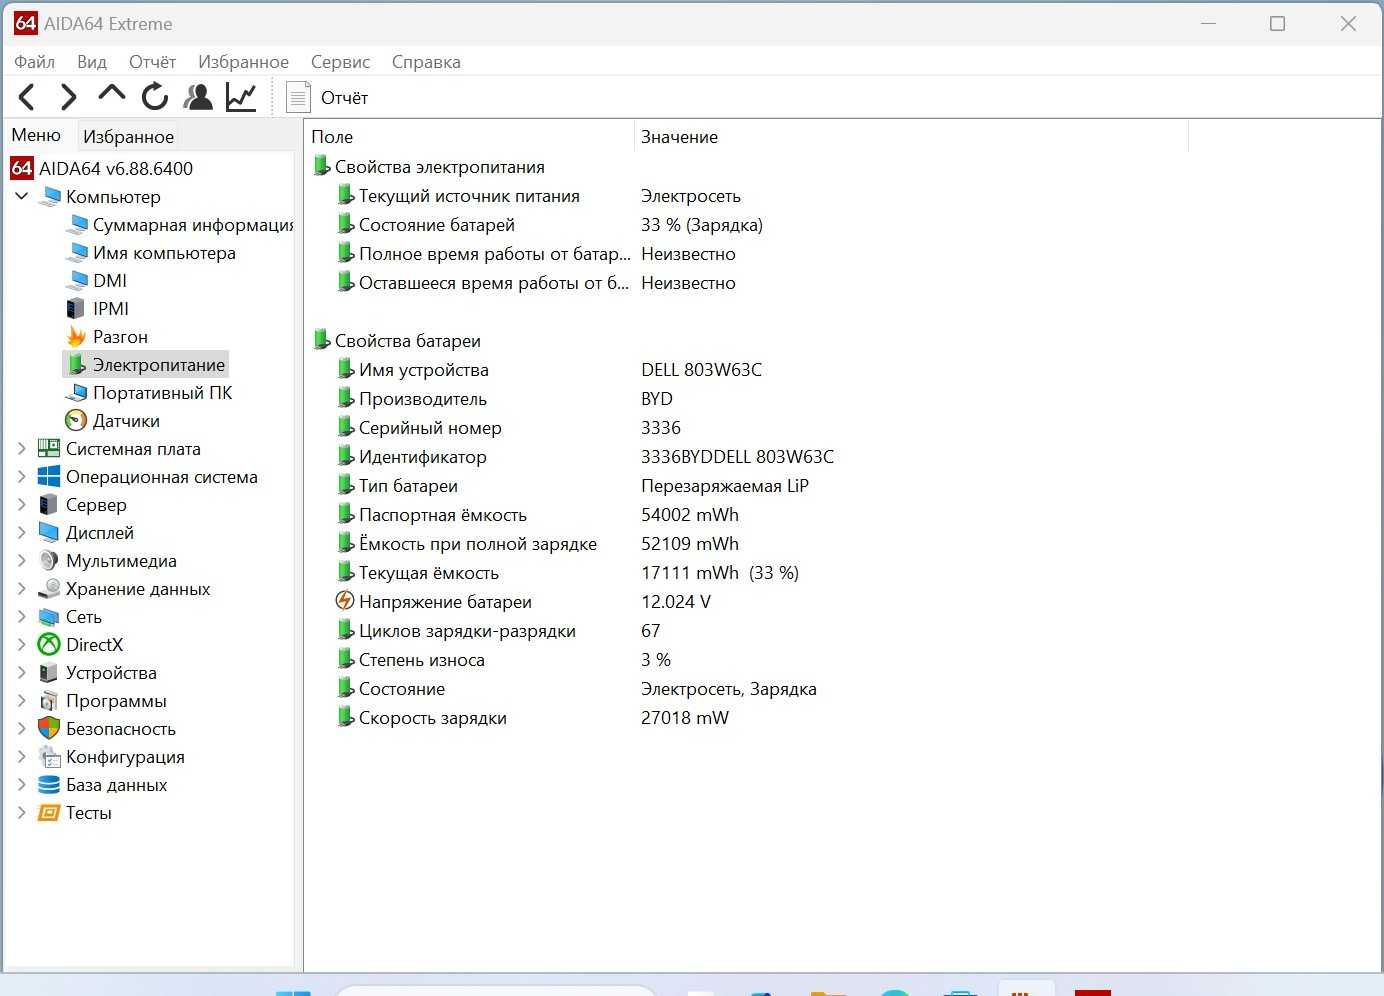Select the Состояние батарей row
The width and height of the screenshot is (1384, 996).
click(x=550, y=225)
